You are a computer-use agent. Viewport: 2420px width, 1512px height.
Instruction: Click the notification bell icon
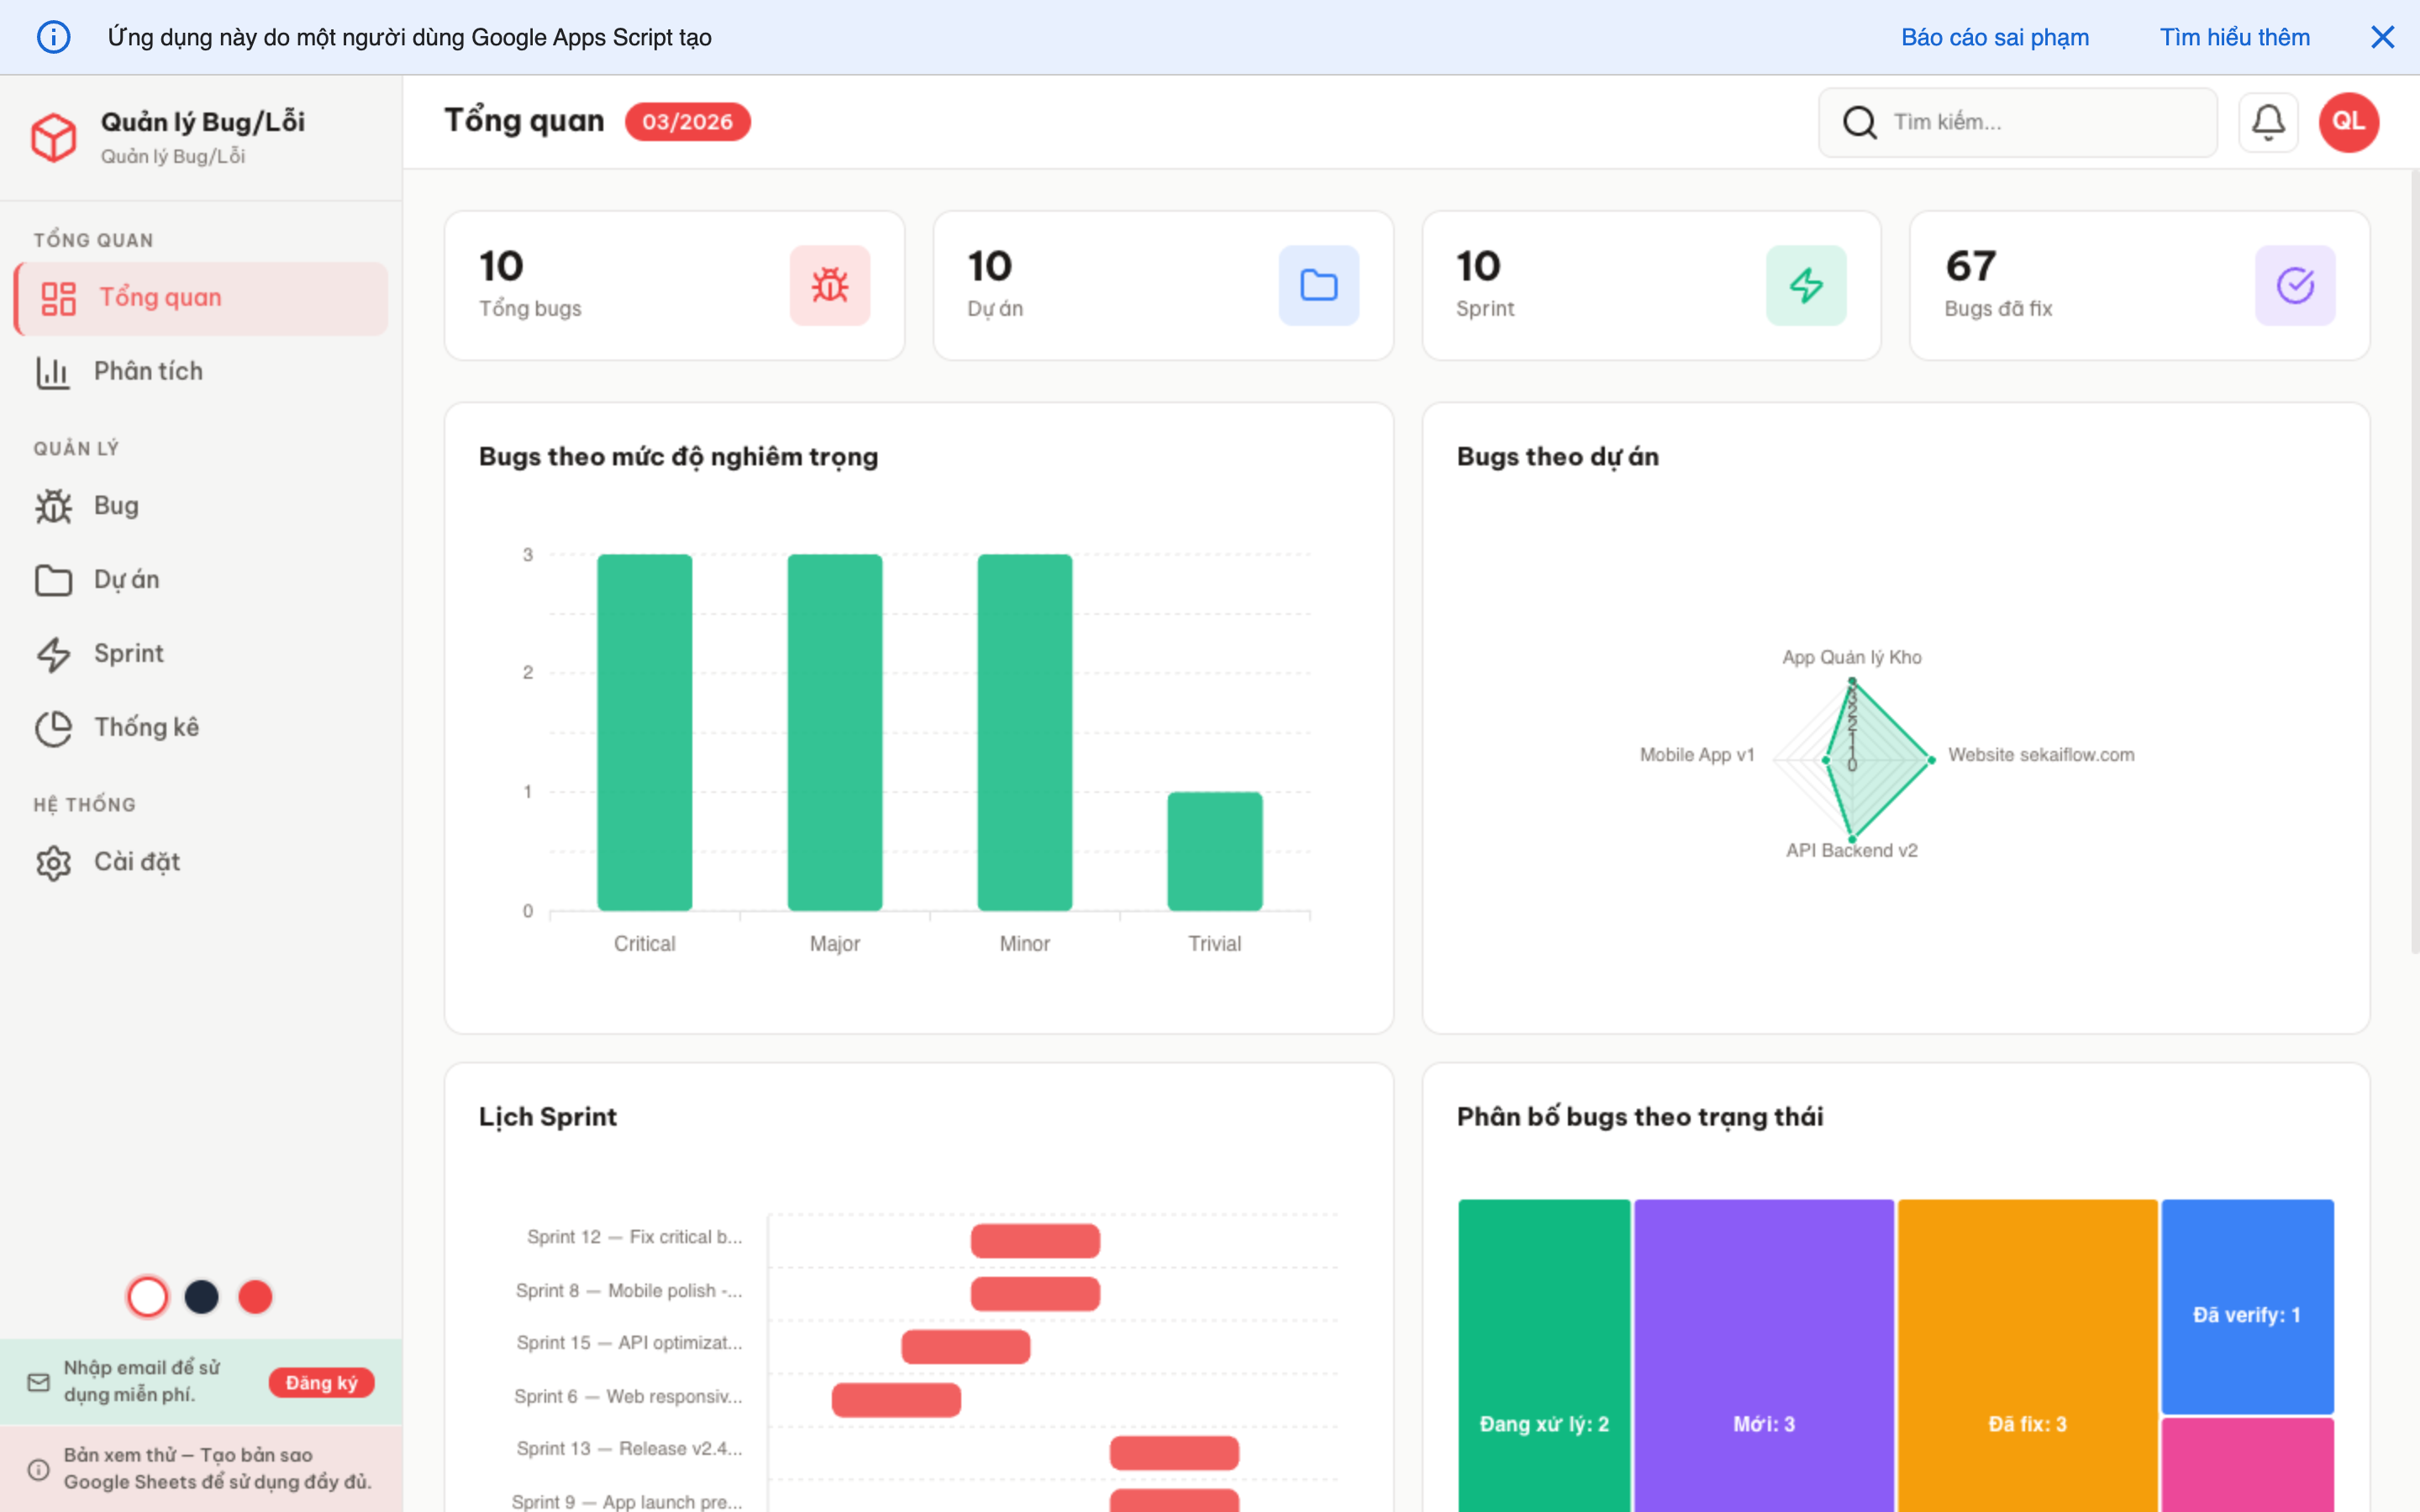(2267, 122)
